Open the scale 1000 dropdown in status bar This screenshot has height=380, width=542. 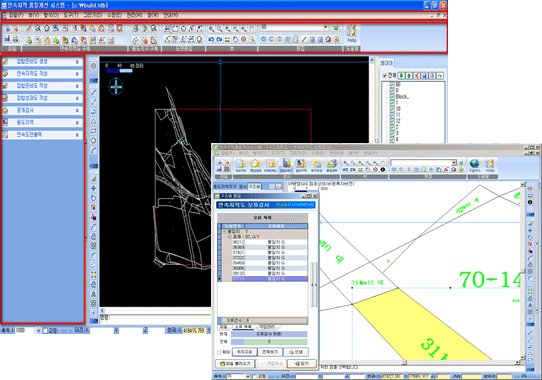(x=38, y=331)
